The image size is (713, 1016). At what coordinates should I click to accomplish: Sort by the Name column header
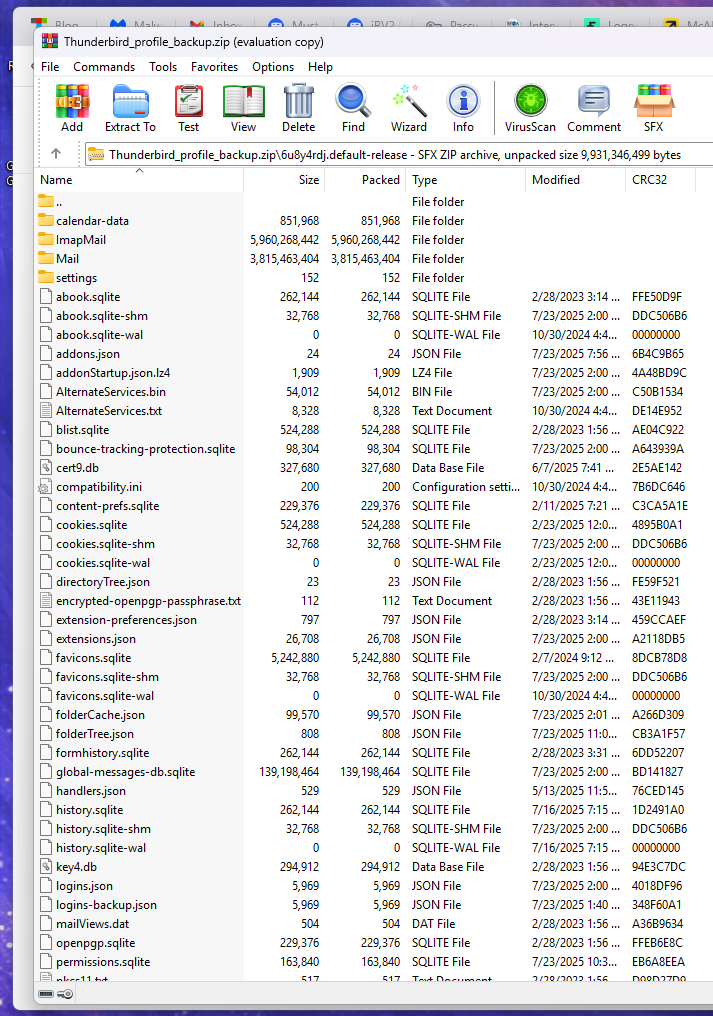[139, 179]
